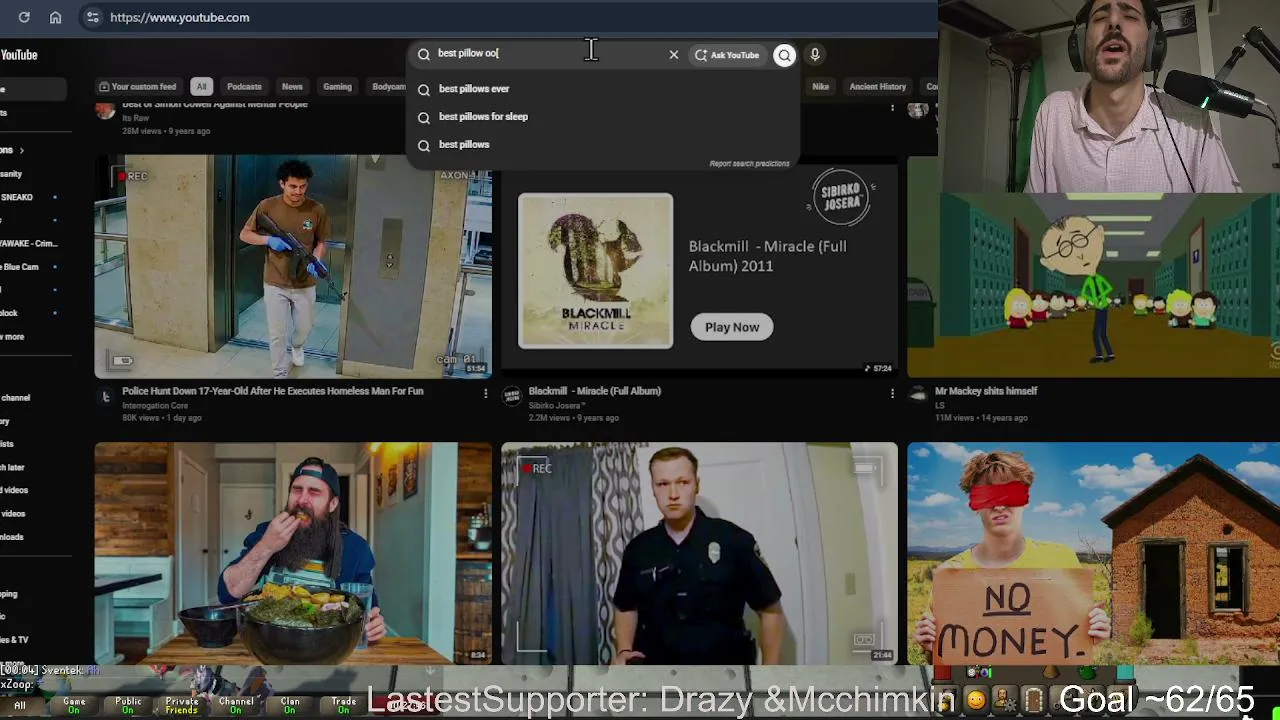Open Its Raw channel avatar
Image resolution: width=1280 pixels, height=720 pixels.
(x=105, y=110)
